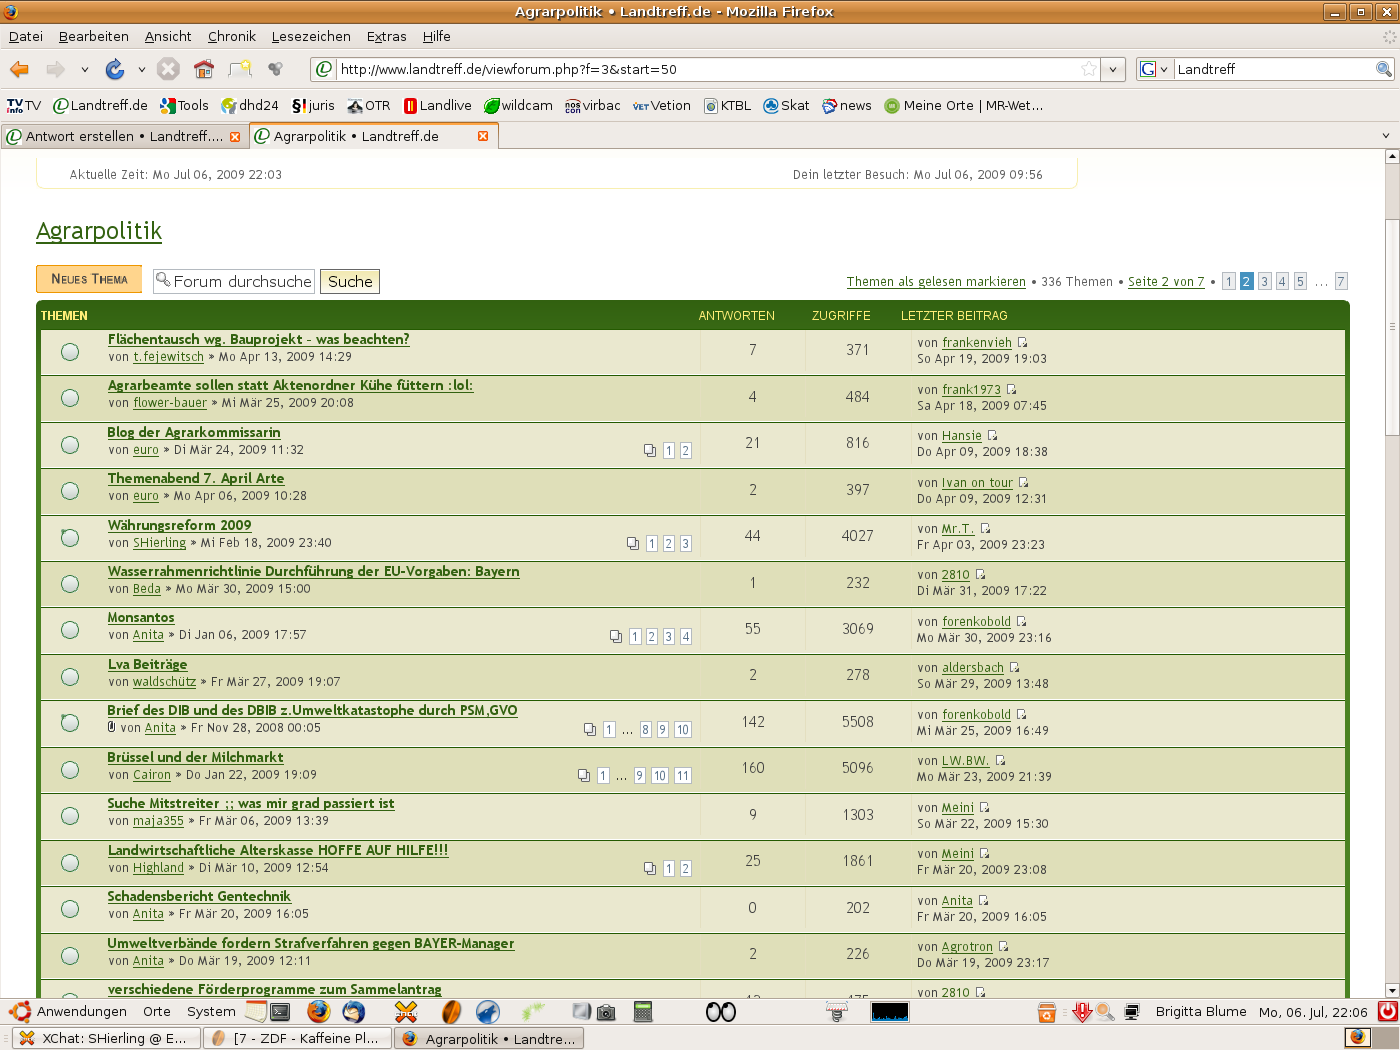Reload the current forum page

pyautogui.click(x=115, y=69)
